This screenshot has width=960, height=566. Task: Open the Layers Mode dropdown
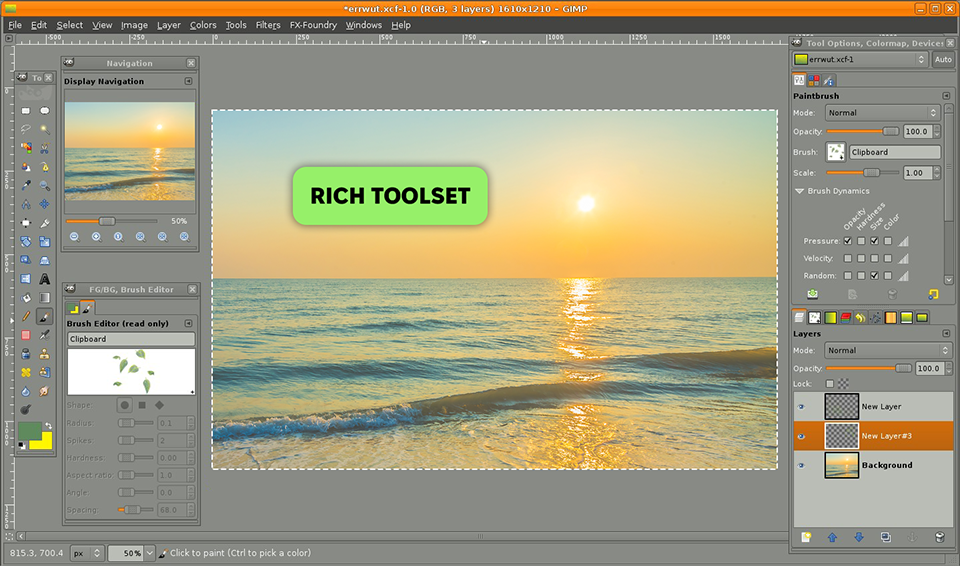tap(889, 350)
